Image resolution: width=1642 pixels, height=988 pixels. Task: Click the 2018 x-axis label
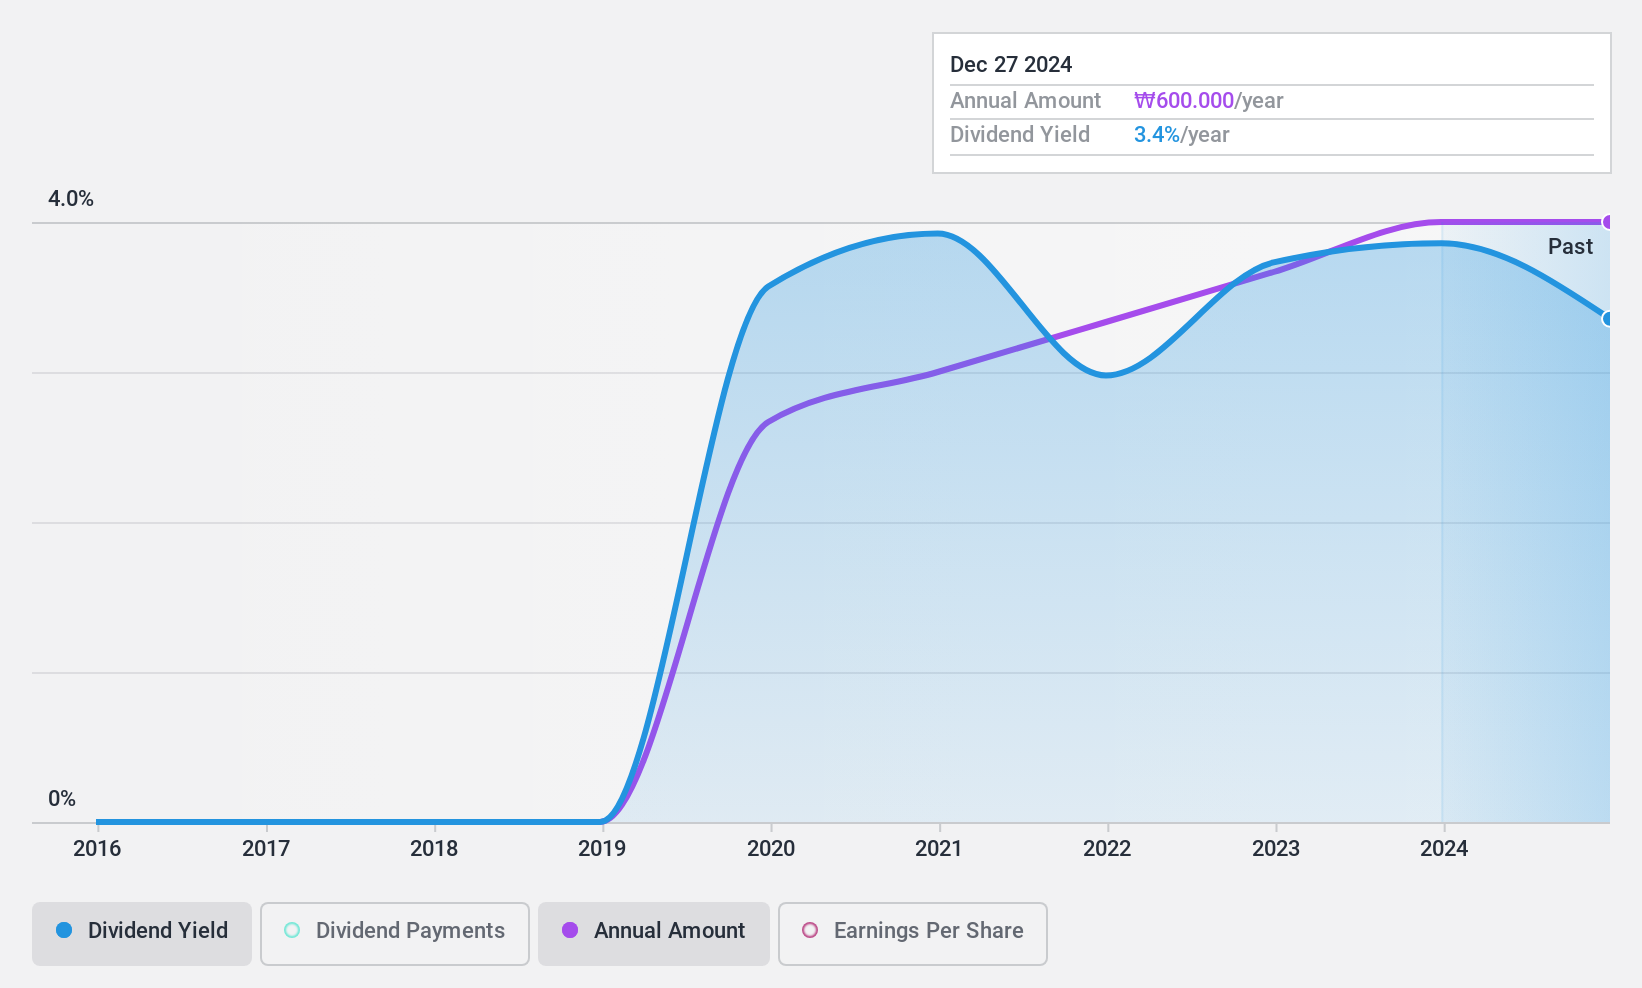(x=434, y=849)
